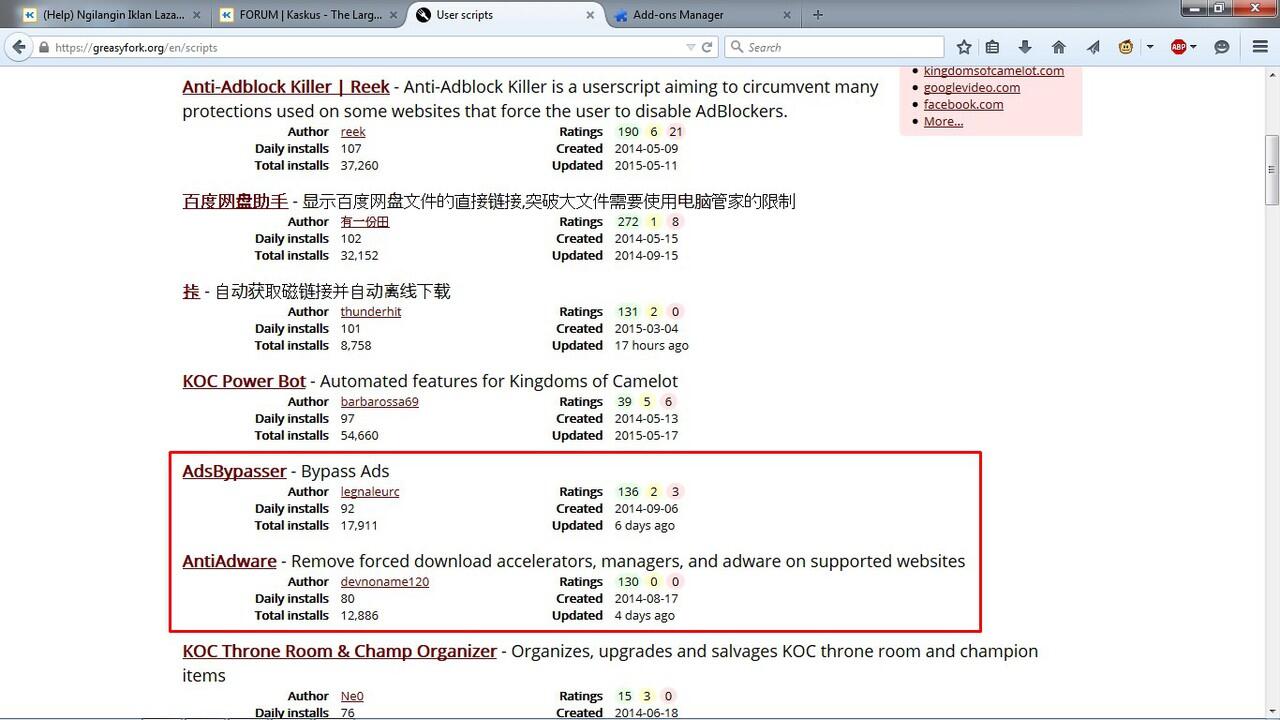Close the User scripts tab
This screenshot has width=1280, height=720.
pyautogui.click(x=591, y=15)
